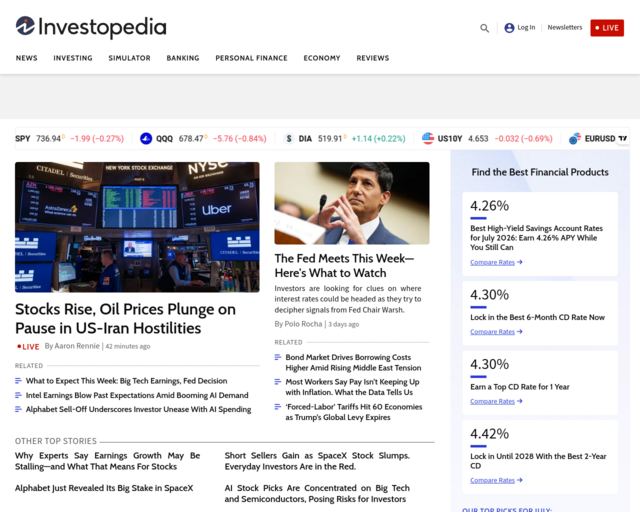Click Lock in Until 2028 text
The image size is (640, 512).
(x=538, y=461)
